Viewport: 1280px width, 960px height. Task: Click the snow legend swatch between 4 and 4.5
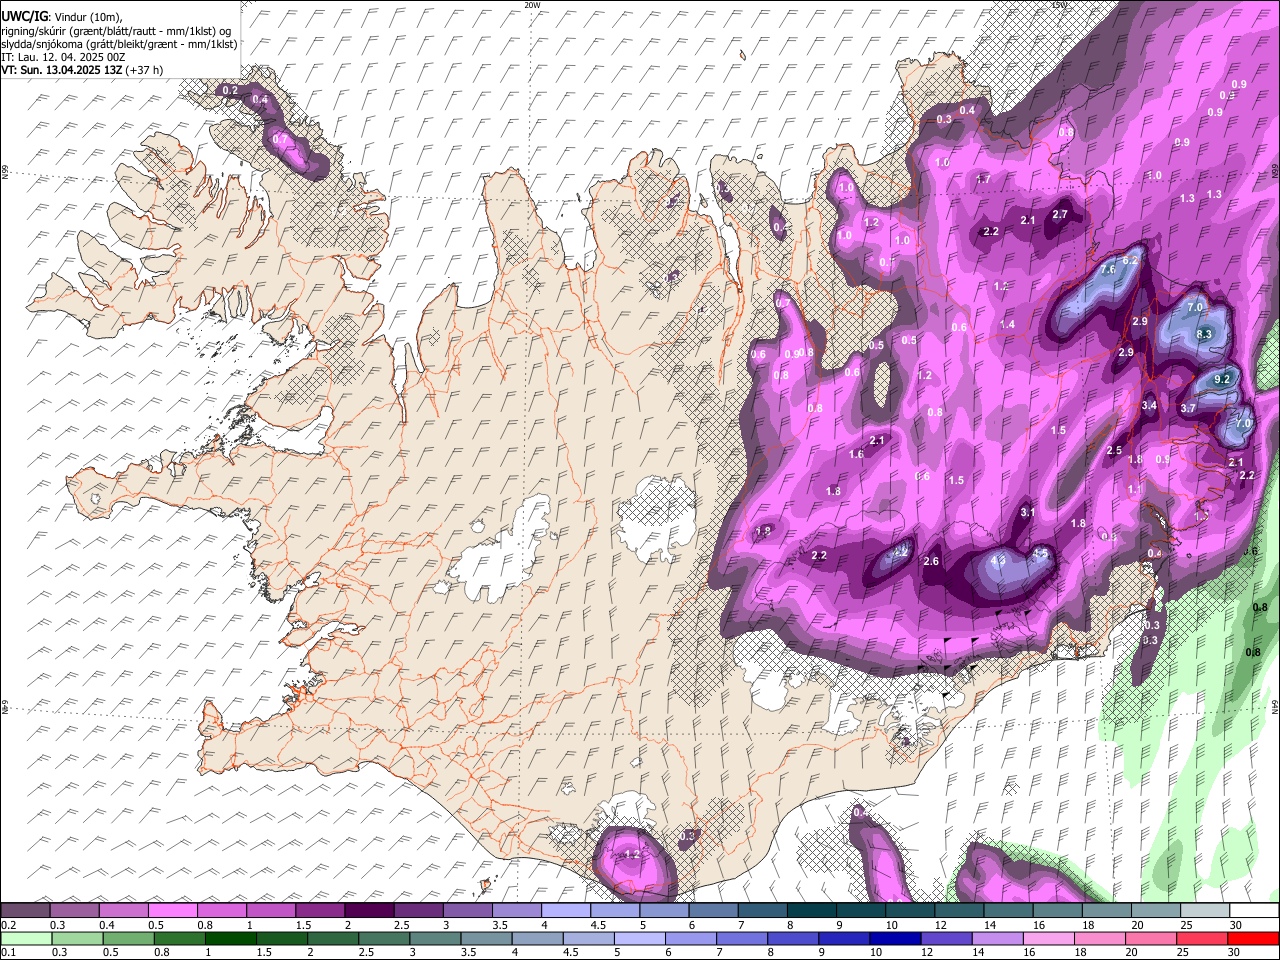(564, 911)
